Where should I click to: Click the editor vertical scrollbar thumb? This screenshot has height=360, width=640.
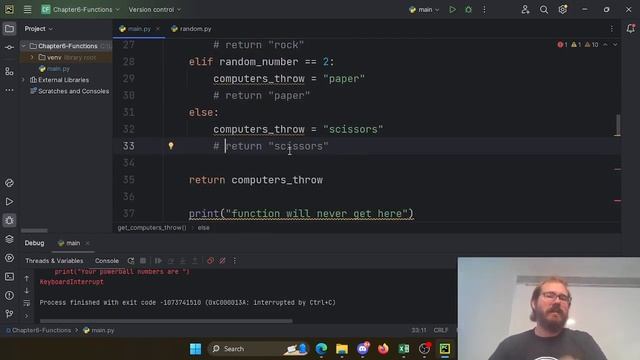pos(618,125)
